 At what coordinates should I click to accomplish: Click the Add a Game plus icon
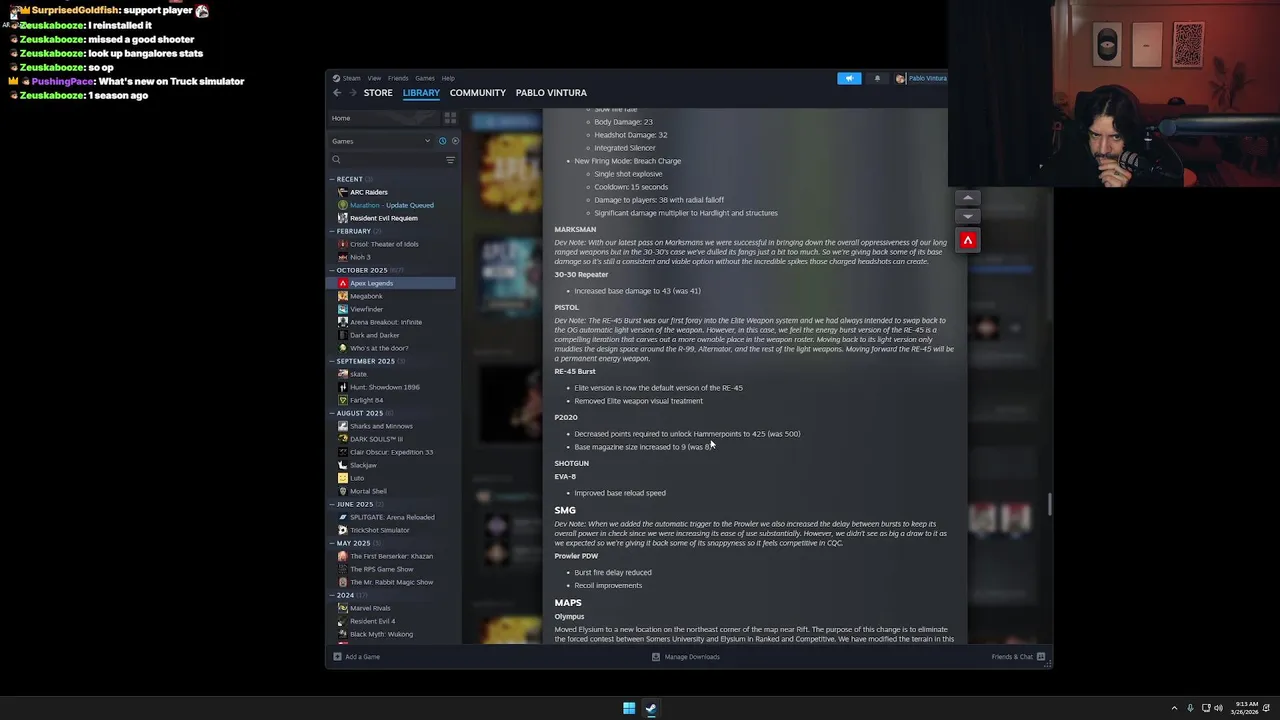pyautogui.click(x=337, y=657)
